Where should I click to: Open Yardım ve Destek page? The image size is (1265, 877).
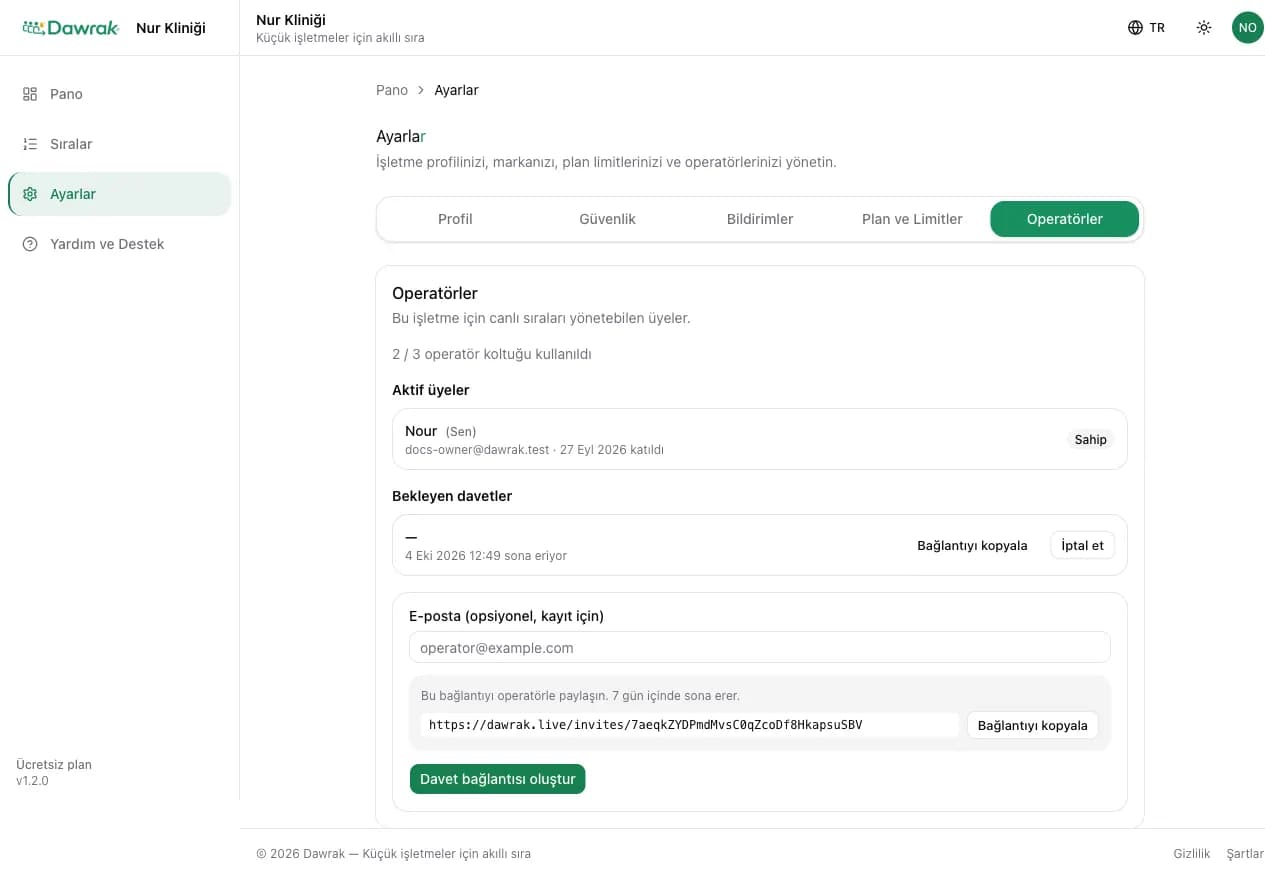(x=119, y=244)
